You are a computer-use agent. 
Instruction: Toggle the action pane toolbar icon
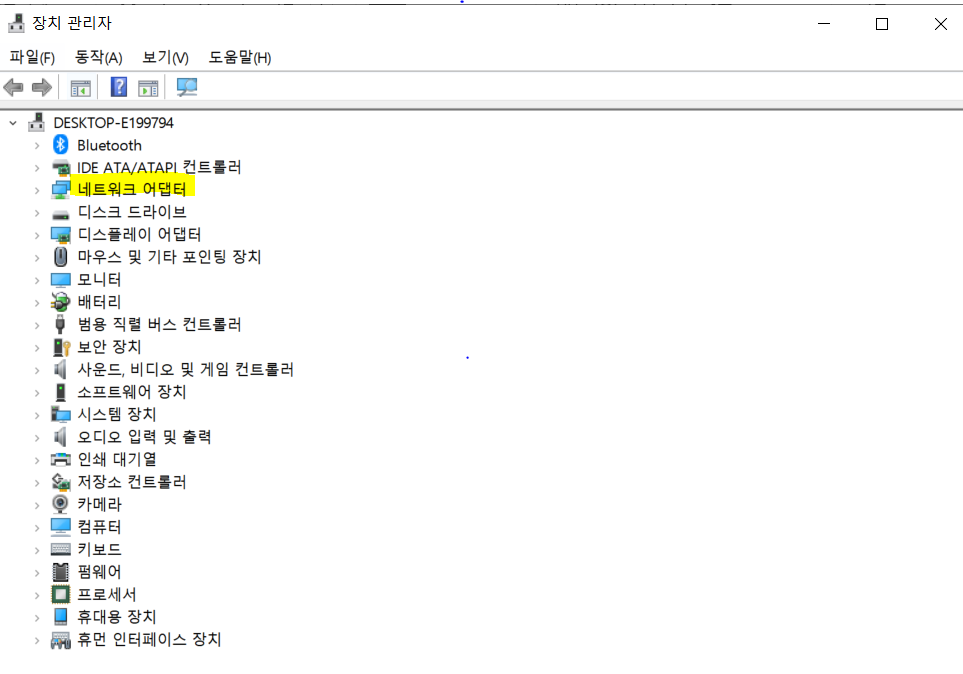coord(148,88)
